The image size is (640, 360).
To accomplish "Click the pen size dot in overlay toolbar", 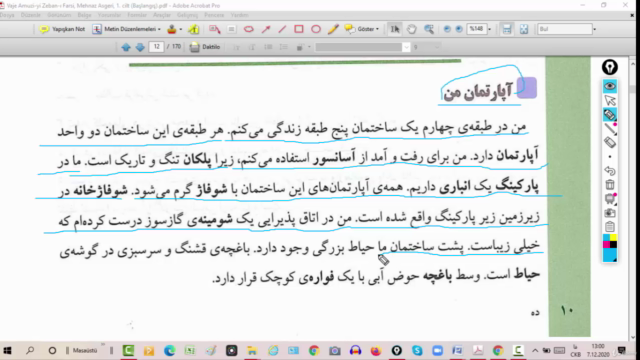I will (x=610, y=157).
